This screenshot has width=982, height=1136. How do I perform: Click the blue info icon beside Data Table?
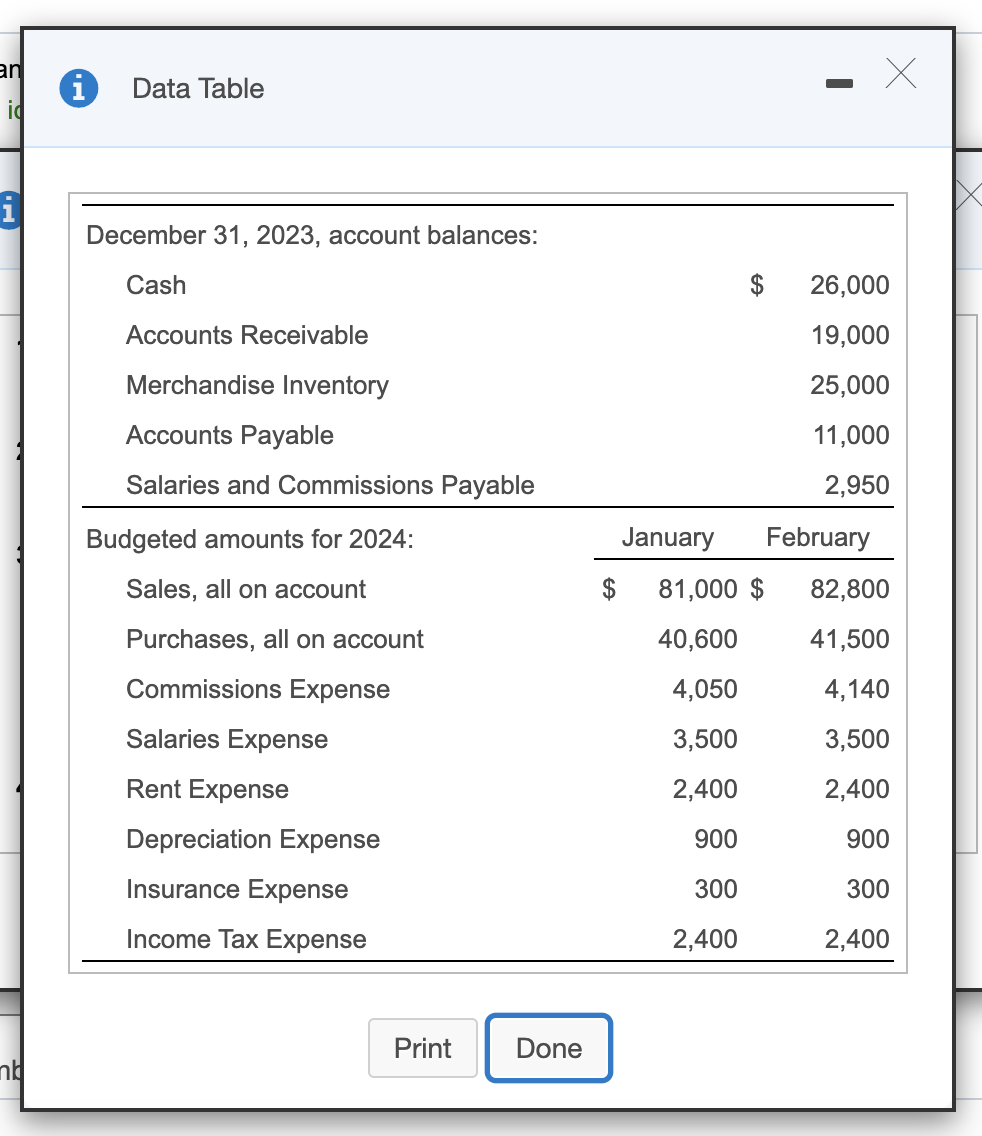pos(78,88)
